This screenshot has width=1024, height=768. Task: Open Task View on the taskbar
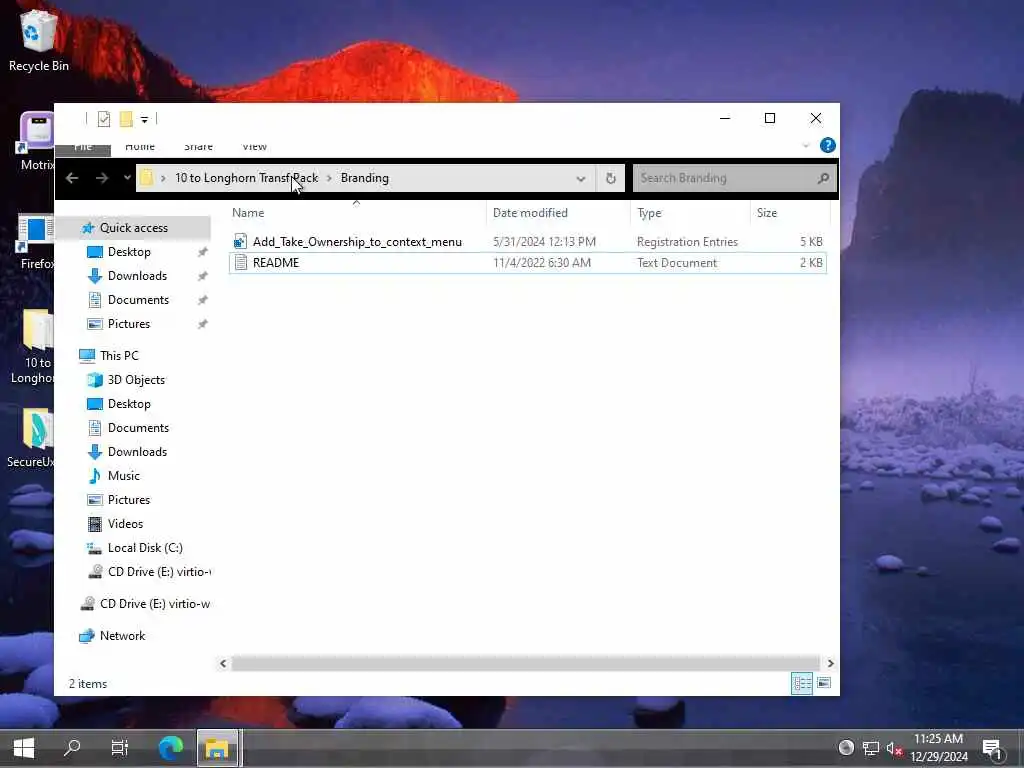(x=120, y=748)
